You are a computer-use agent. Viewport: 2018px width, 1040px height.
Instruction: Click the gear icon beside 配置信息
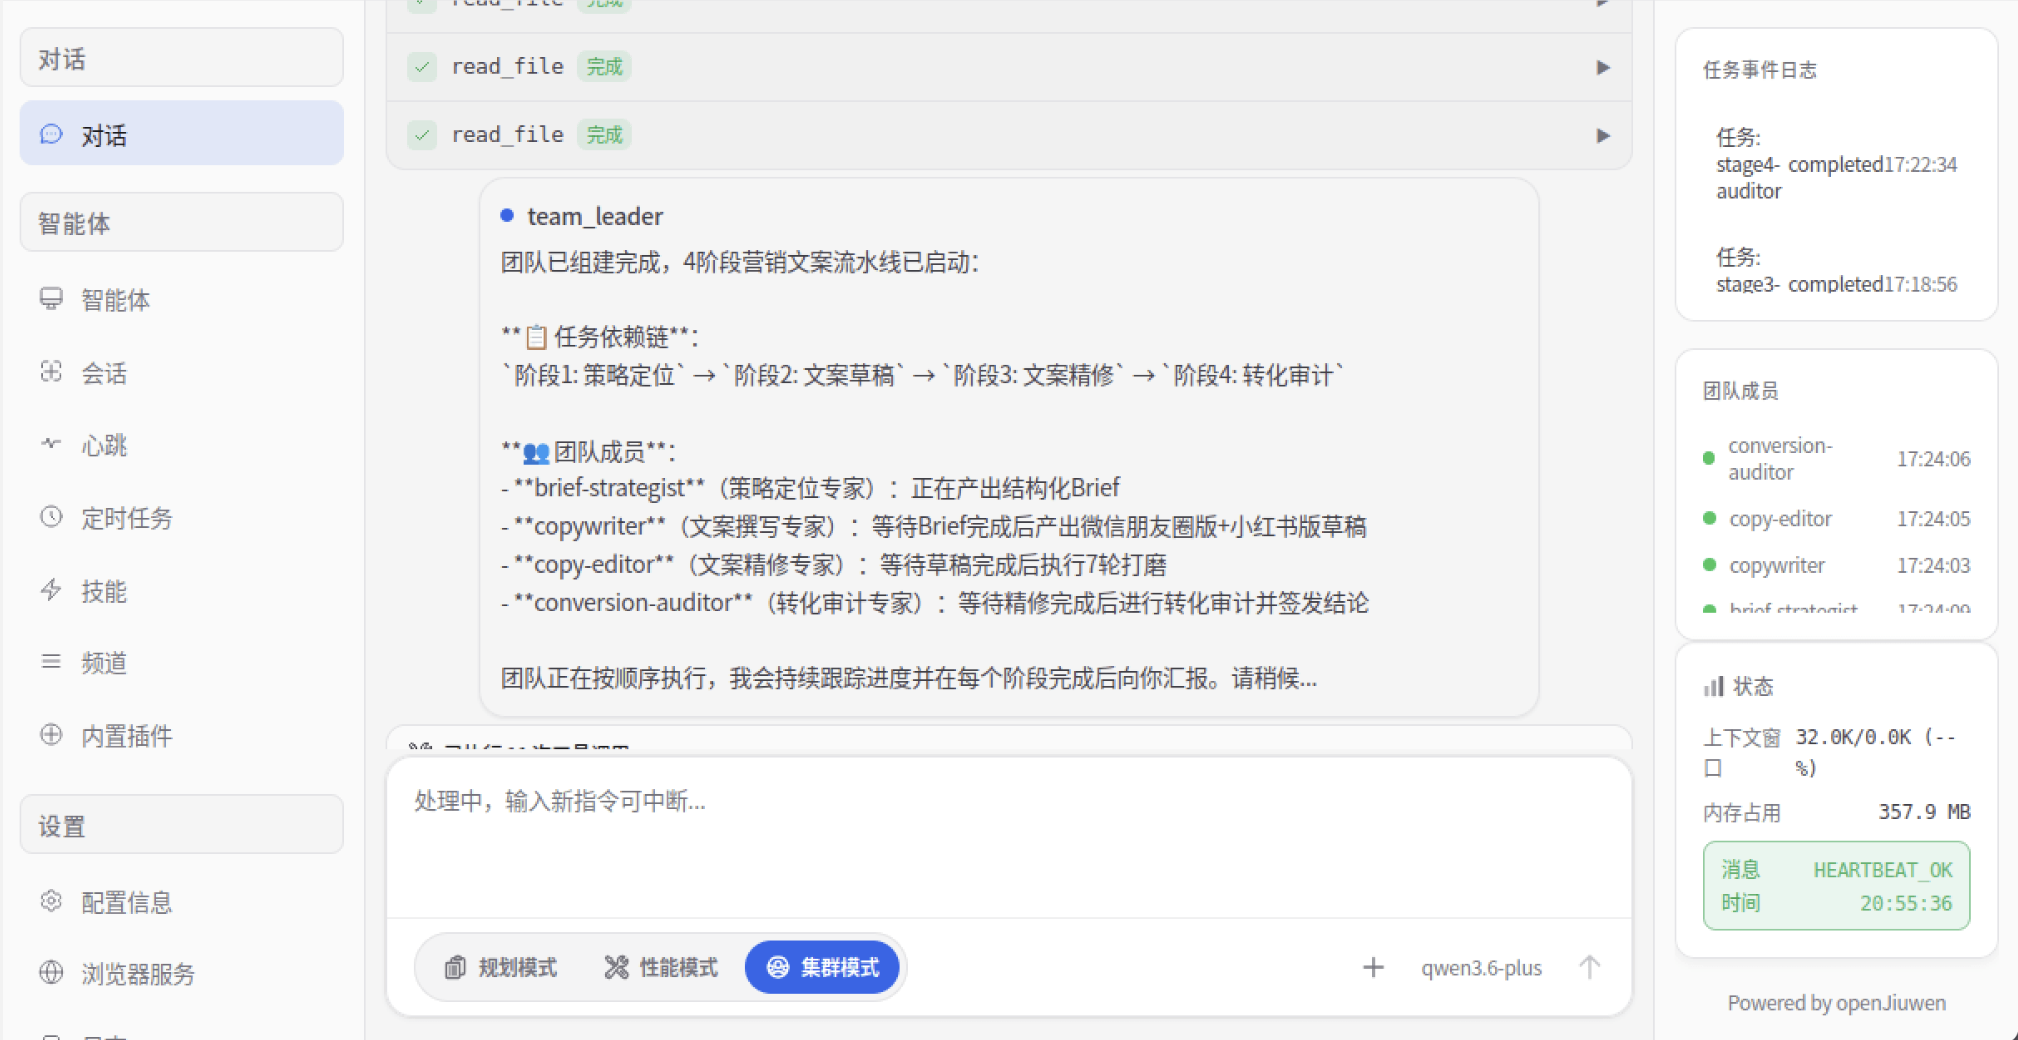(51, 900)
